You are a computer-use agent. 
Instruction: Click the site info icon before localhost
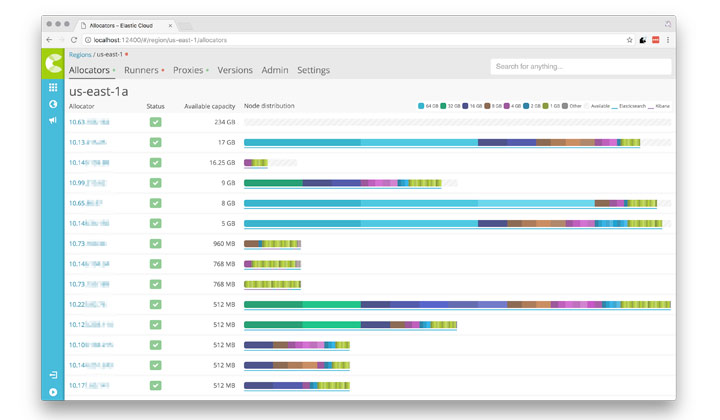88,40
